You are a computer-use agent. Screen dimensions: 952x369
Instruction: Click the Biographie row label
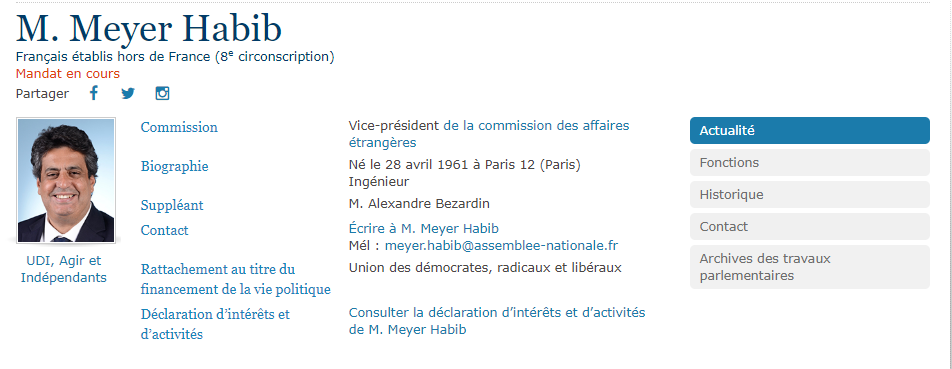pos(175,166)
